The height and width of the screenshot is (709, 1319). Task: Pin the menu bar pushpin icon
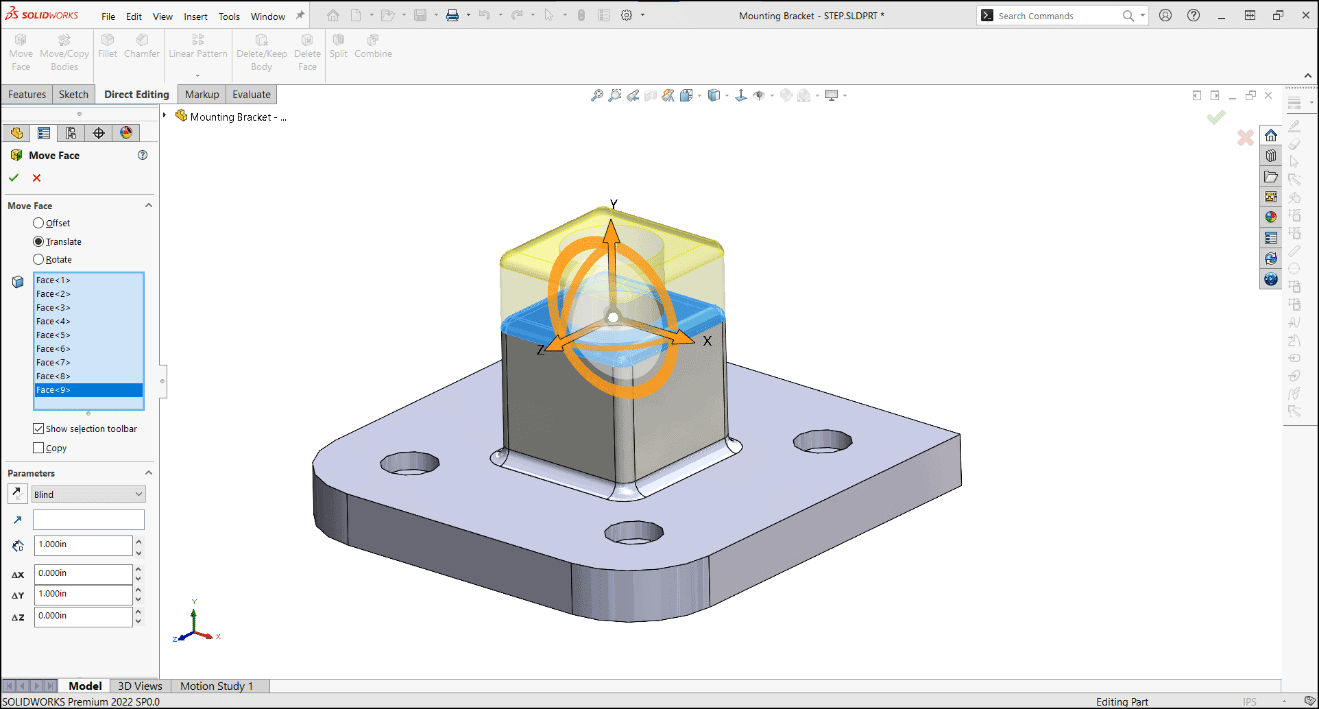[x=301, y=16]
